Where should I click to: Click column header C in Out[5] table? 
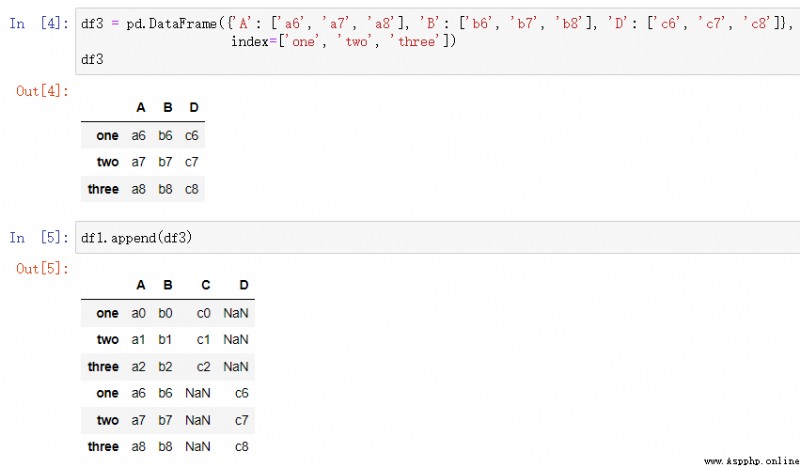206,285
